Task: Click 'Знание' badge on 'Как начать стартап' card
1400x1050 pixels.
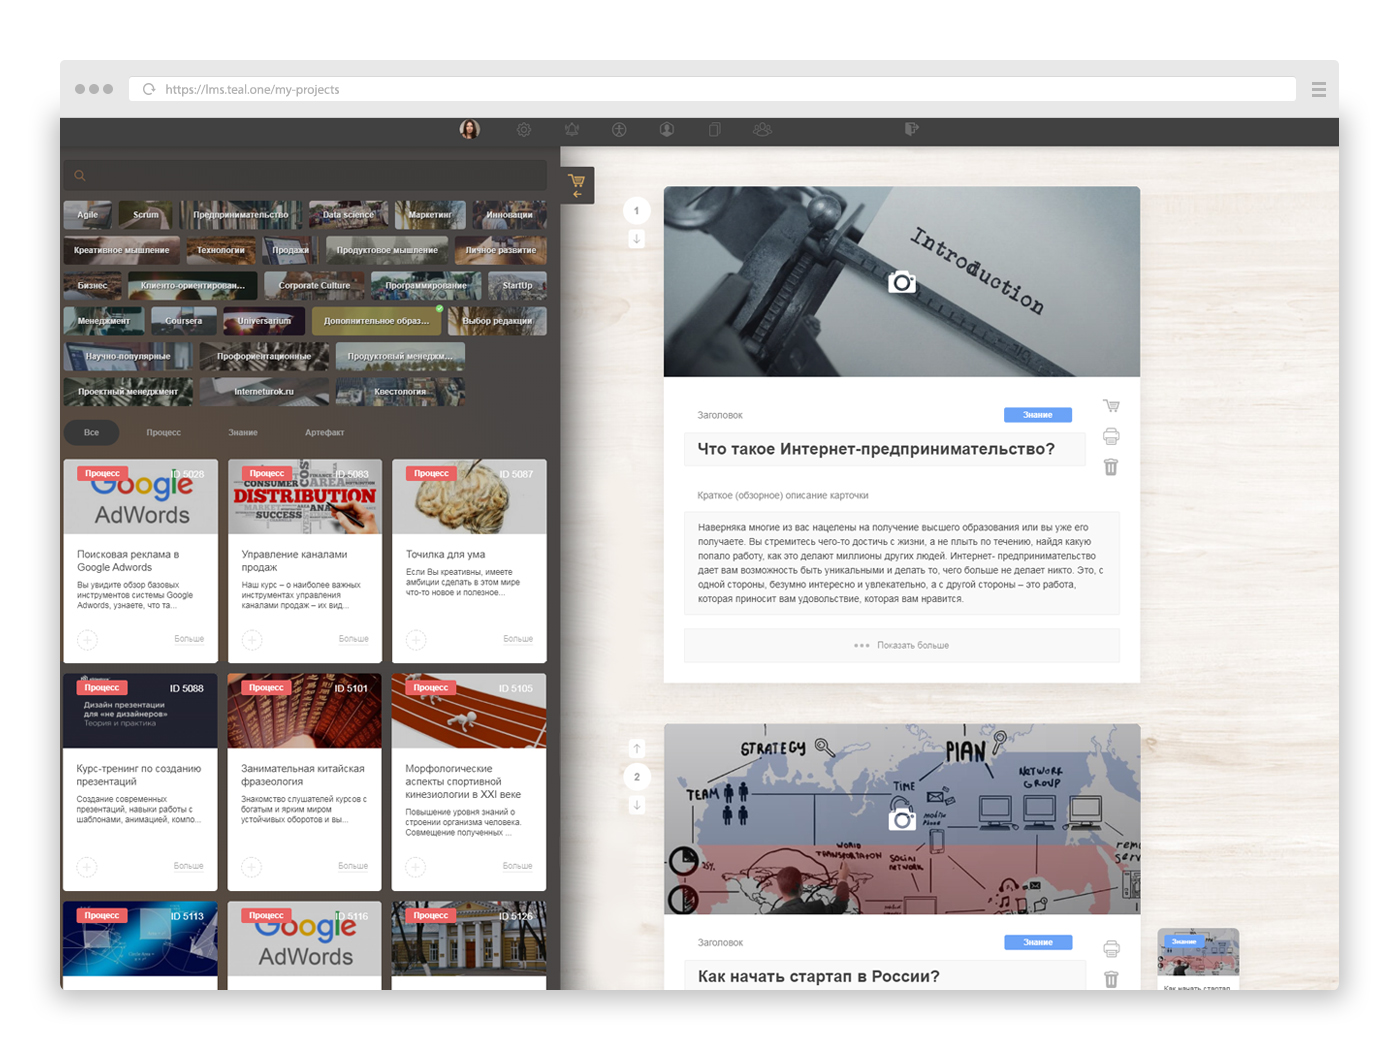Action: 1038,942
